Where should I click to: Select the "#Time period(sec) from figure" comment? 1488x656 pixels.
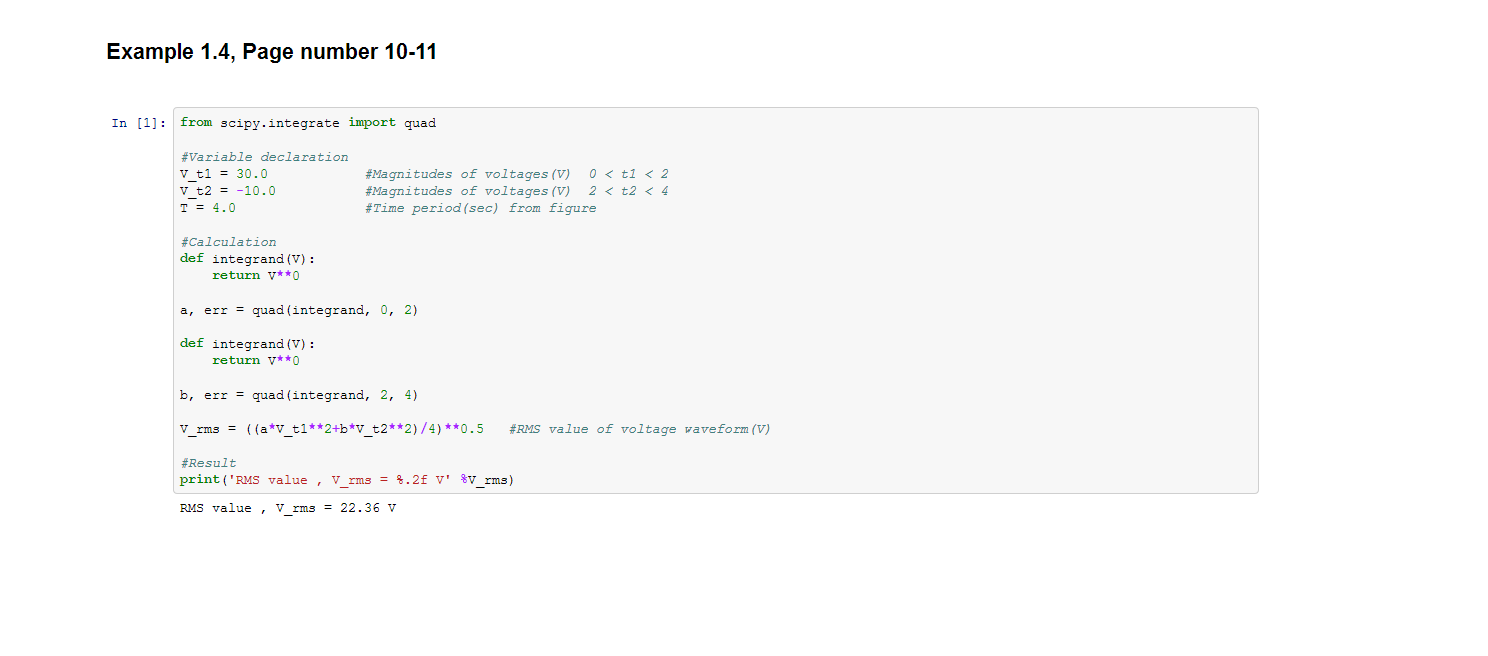(480, 208)
